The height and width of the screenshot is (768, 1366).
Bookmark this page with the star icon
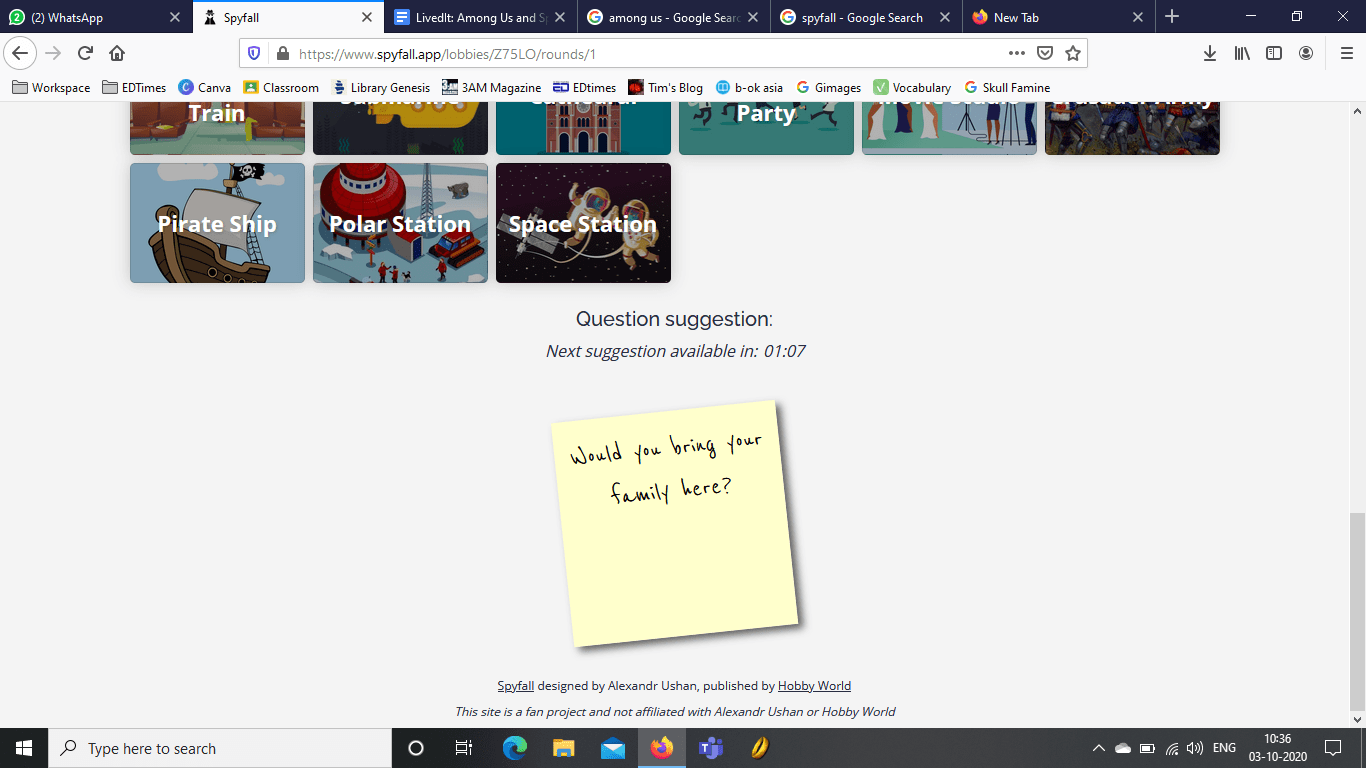coord(1073,53)
